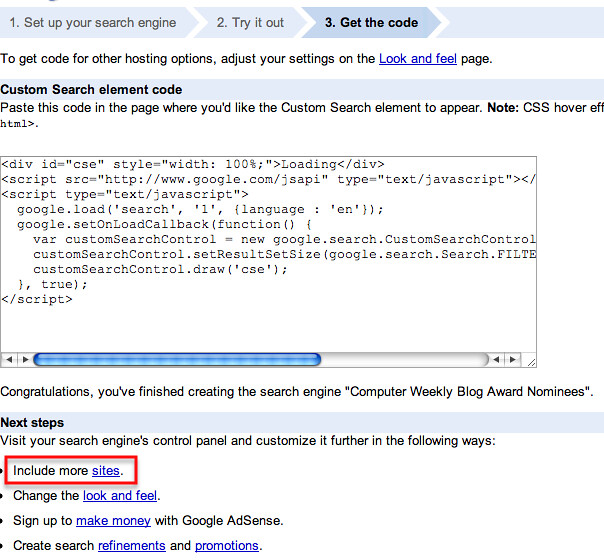Click the blue horizontal scrollbar thumb
The image size is (604, 560).
[x=177, y=359]
